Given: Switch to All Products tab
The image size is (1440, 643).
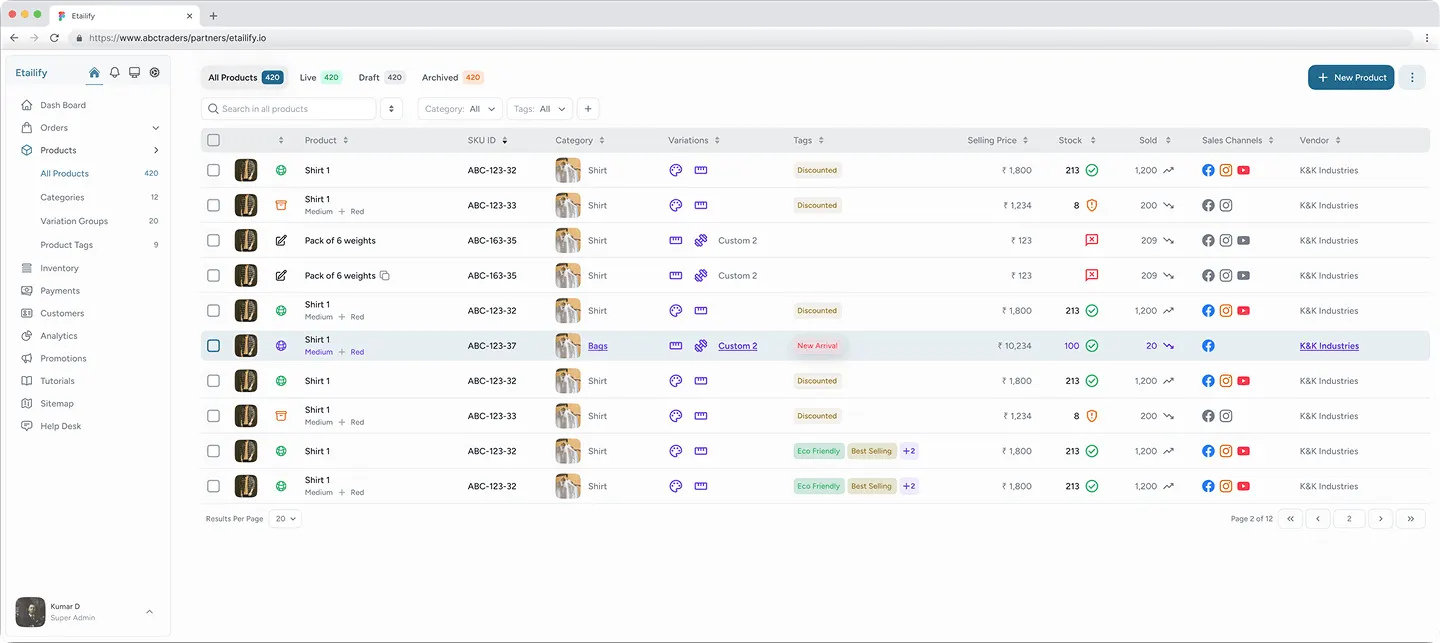Looking at the screenshot, I should click(x=245, y=77).
